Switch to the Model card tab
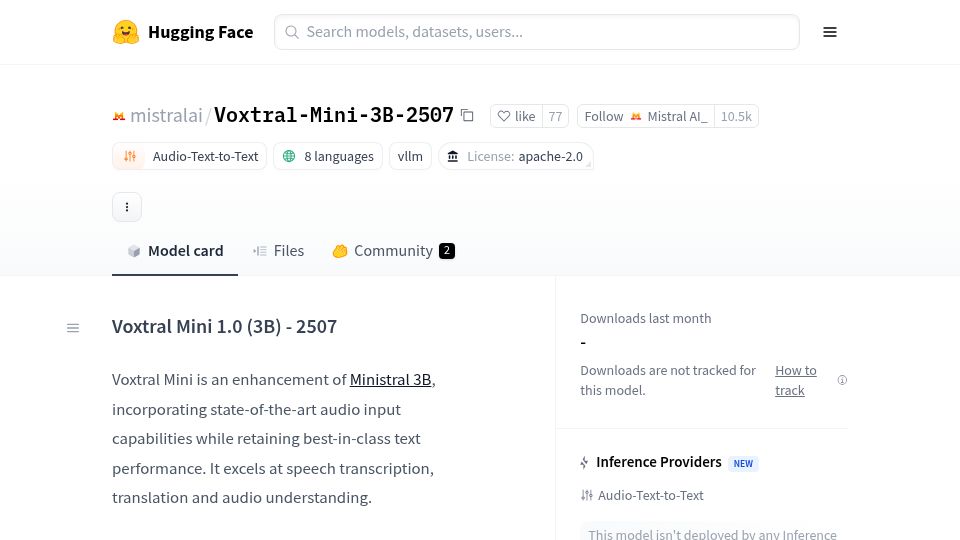Viewport: 960px width, 540px height. pyautogui.click(x=174, y=251)
